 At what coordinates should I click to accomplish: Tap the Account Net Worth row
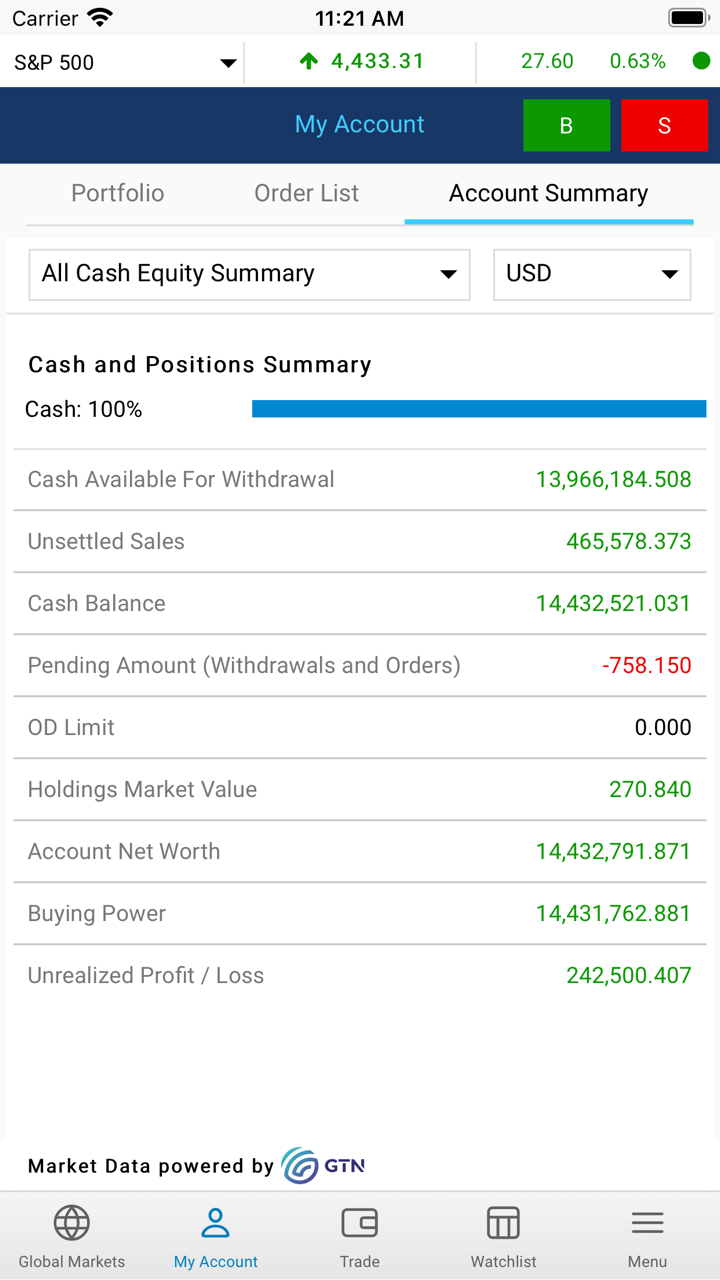(360, 852)
